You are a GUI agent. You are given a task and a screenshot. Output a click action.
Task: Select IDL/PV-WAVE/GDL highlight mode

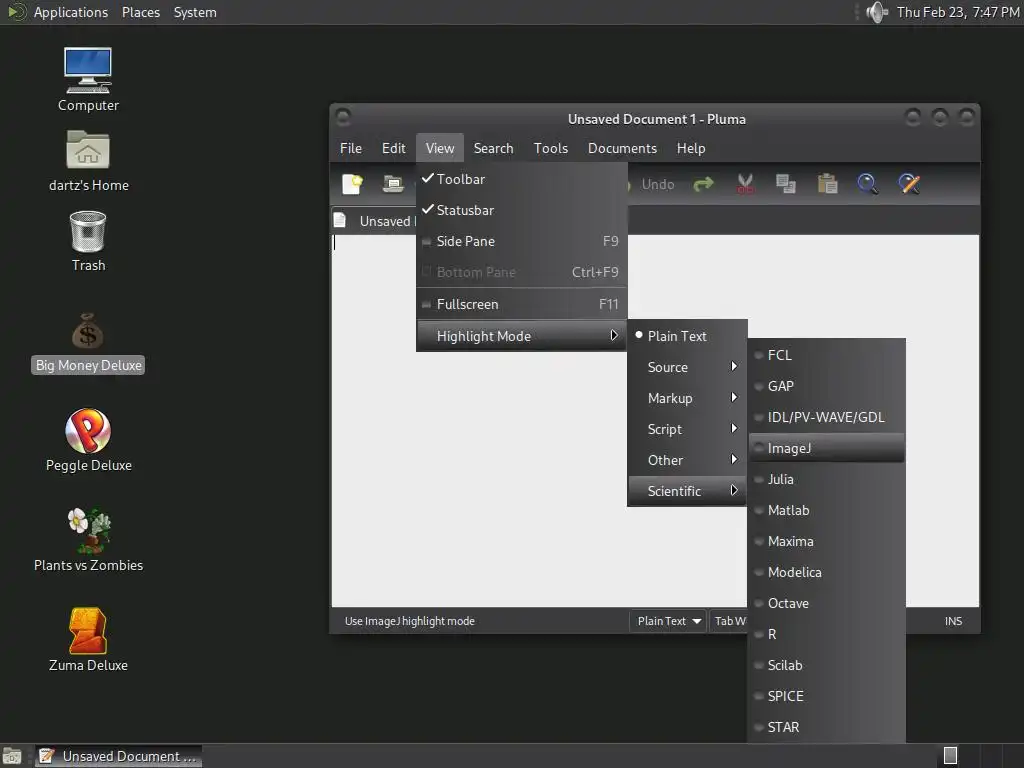coord(827,417)
